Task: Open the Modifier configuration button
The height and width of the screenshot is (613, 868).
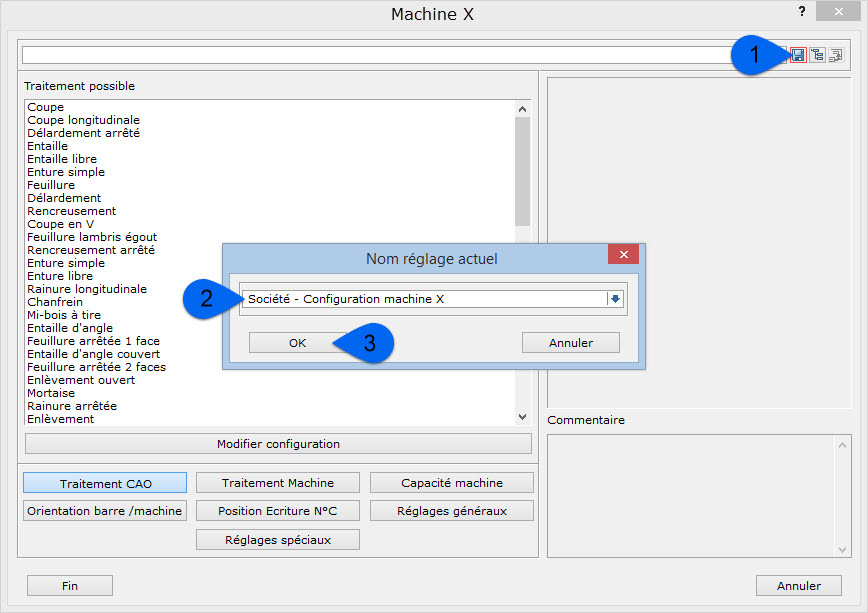Action: click(278, 443)
